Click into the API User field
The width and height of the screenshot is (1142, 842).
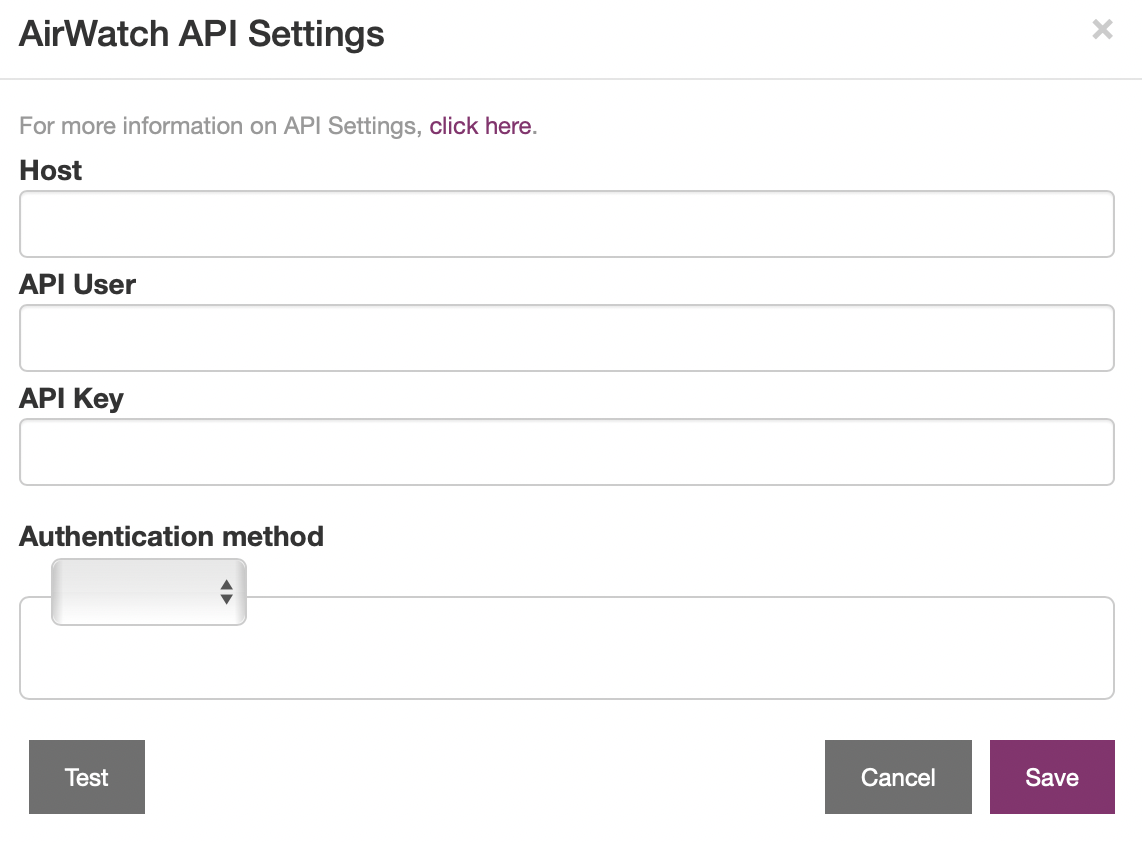coord(567,338)
